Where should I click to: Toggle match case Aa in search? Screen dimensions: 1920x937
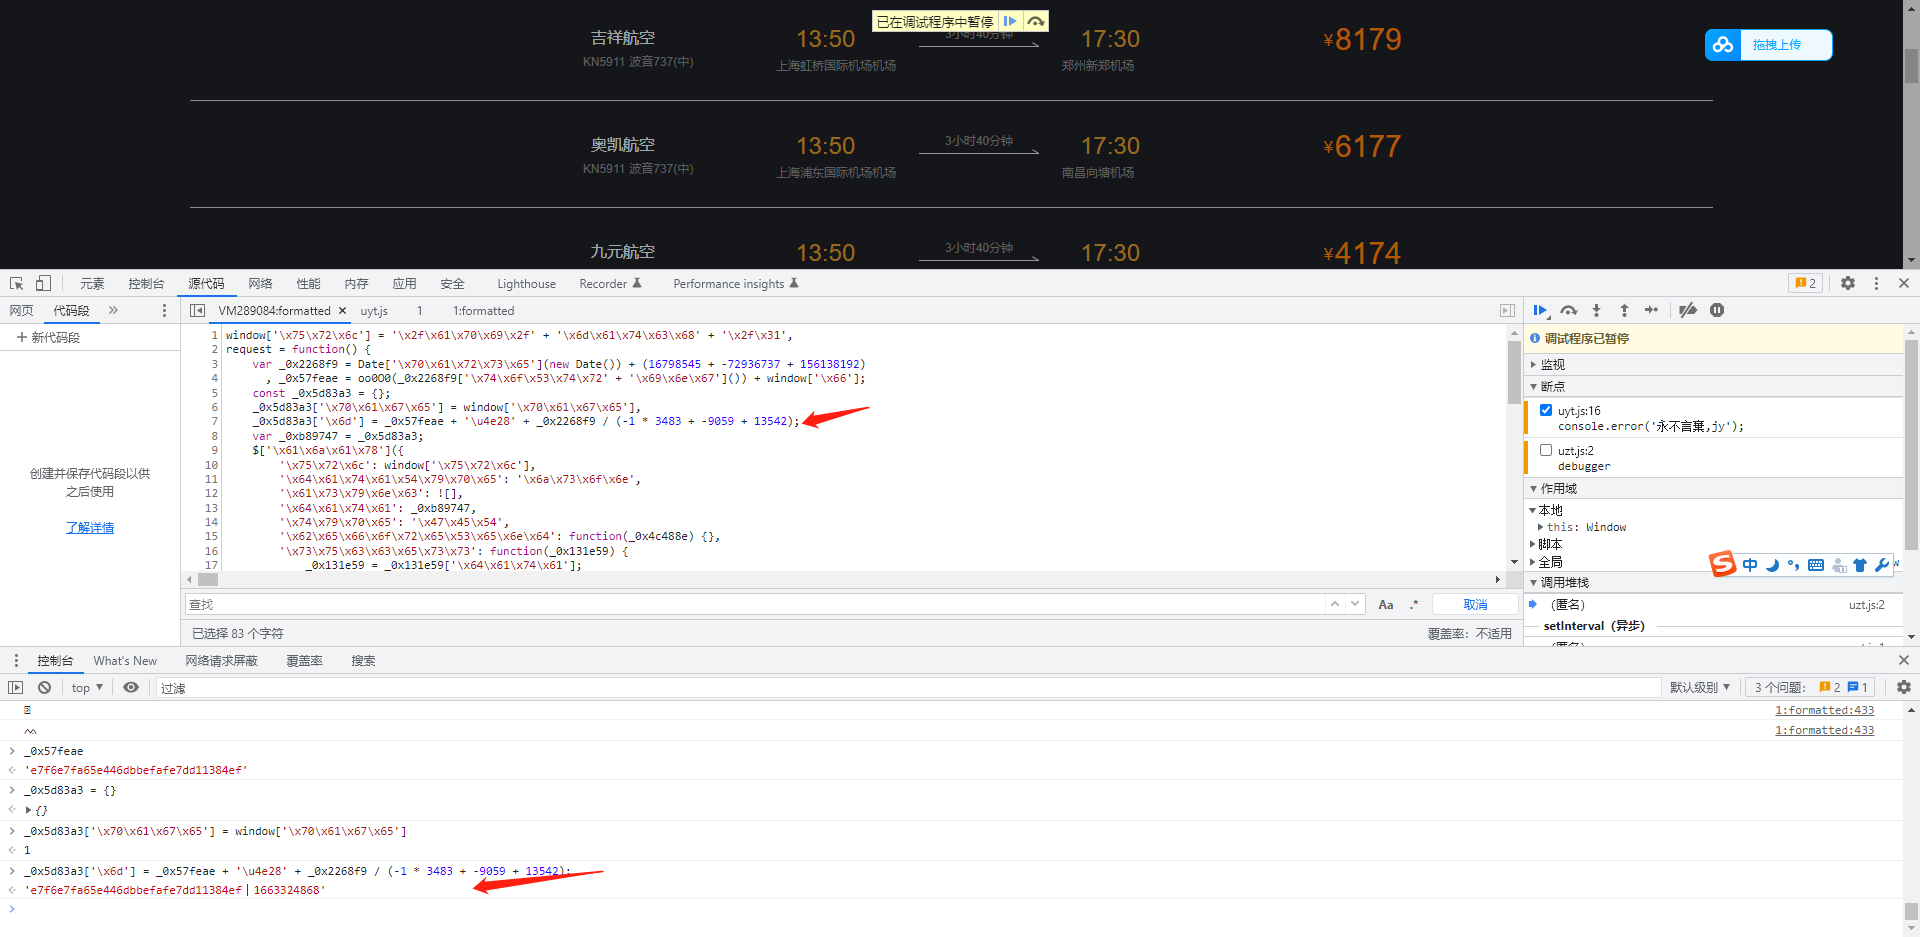(x=1386, y=604)
